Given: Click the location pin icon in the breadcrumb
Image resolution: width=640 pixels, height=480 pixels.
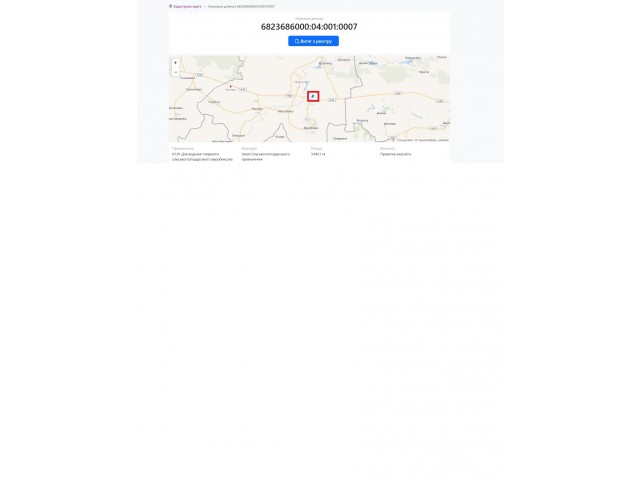Looking at the screenshot, I should coord(170,7).
